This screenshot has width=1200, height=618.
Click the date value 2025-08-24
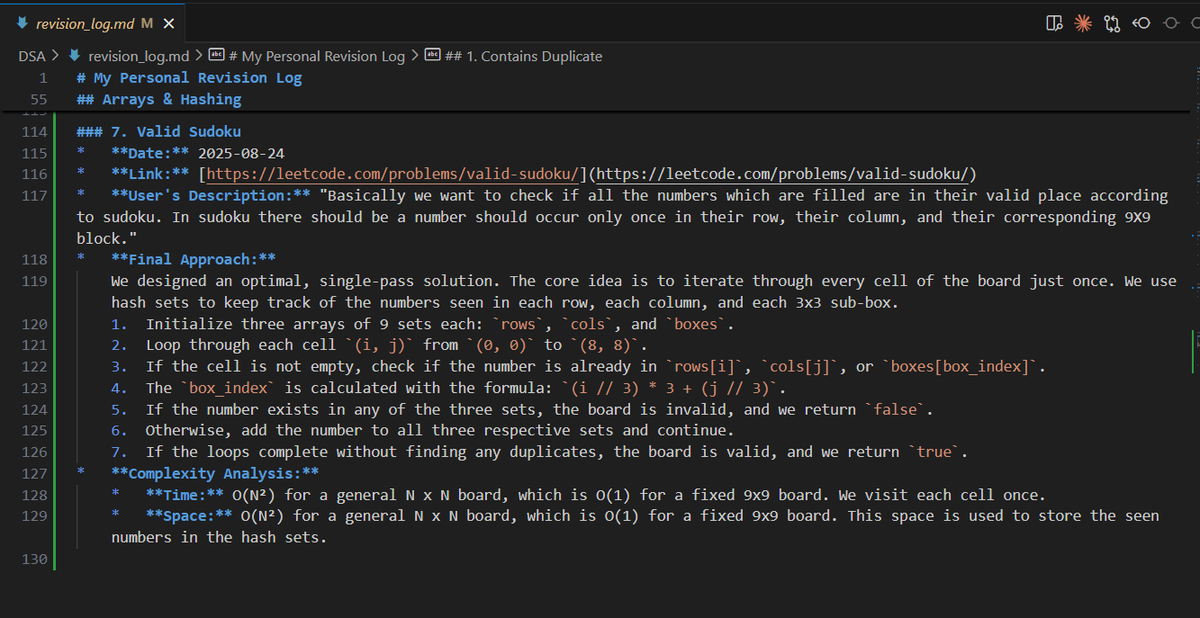tap(241, 153)
